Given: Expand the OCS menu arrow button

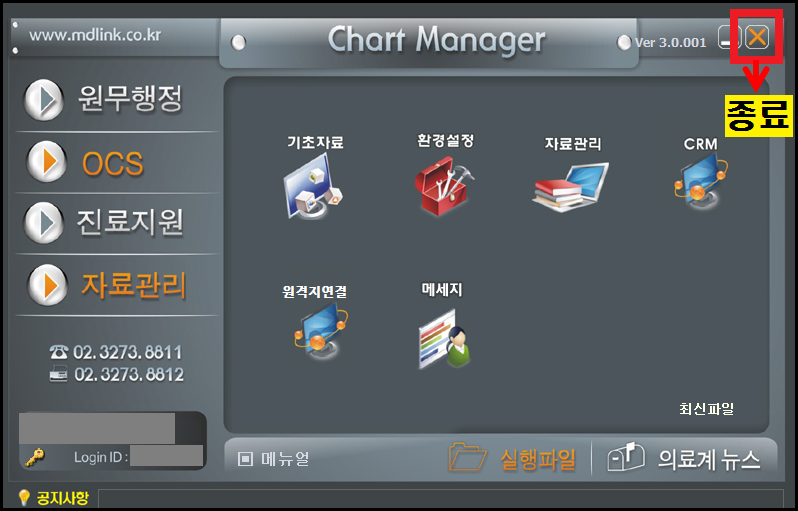Looking at the screenshot, I should point(46,162).
